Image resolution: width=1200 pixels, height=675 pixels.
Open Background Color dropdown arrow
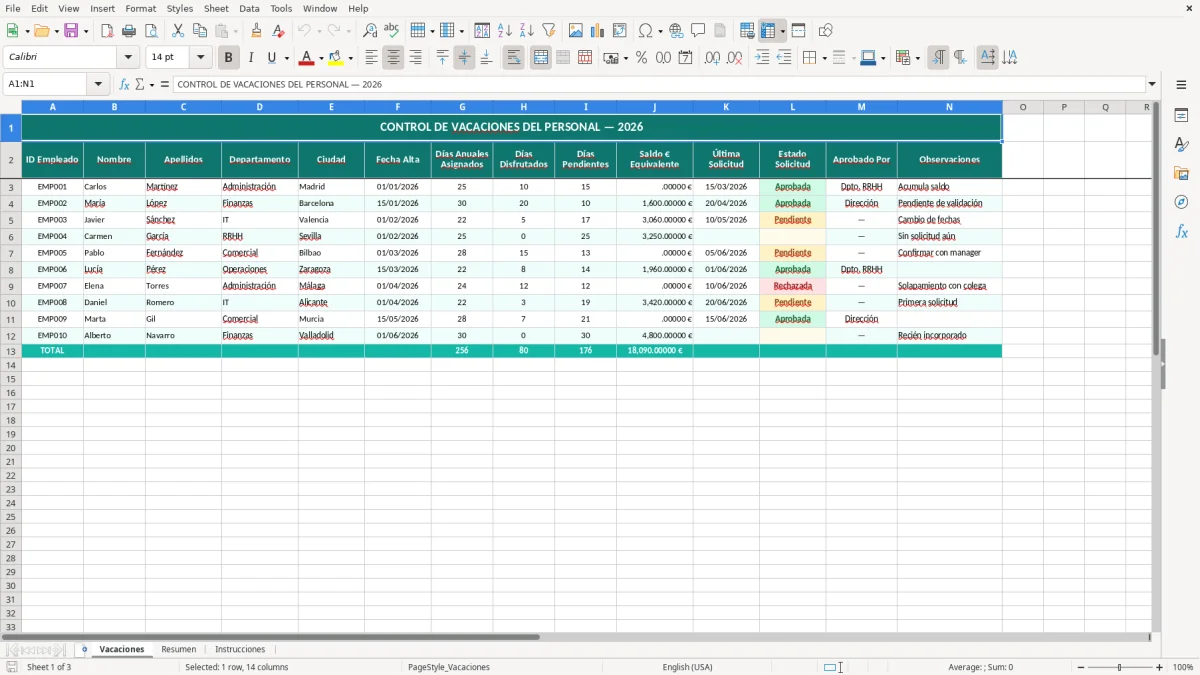(x=350, y=58)
